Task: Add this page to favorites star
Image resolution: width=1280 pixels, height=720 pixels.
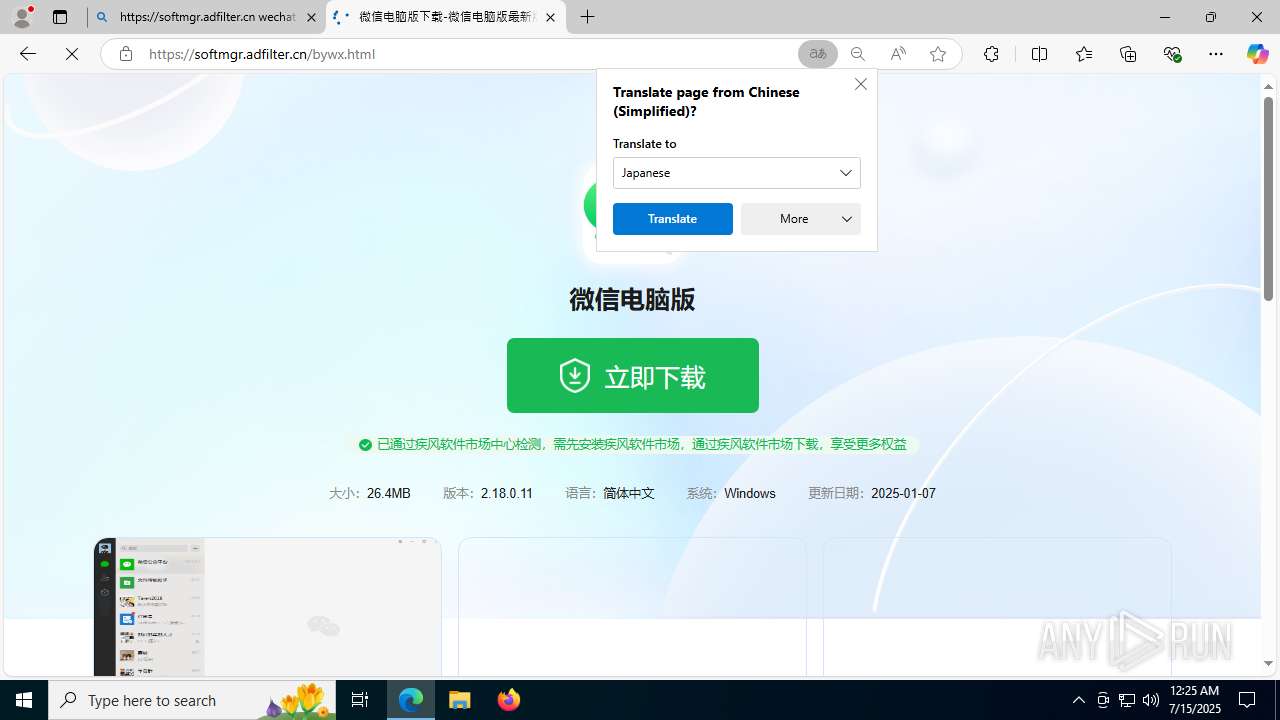Action: click(x=938, y=54)
